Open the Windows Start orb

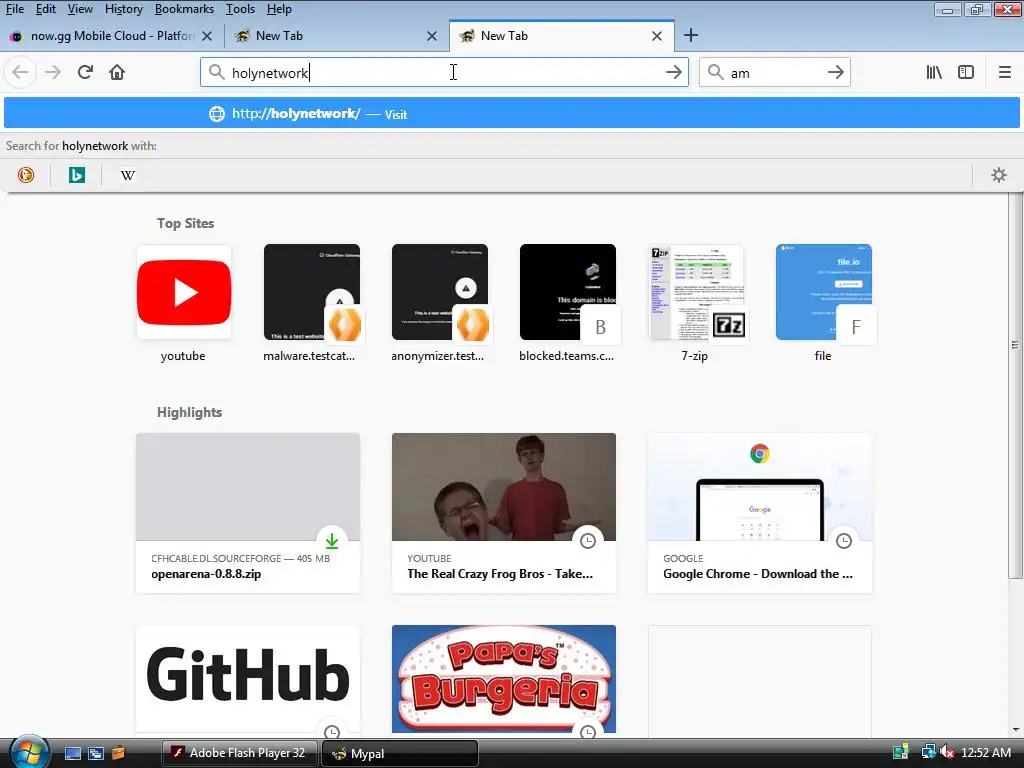29,752
